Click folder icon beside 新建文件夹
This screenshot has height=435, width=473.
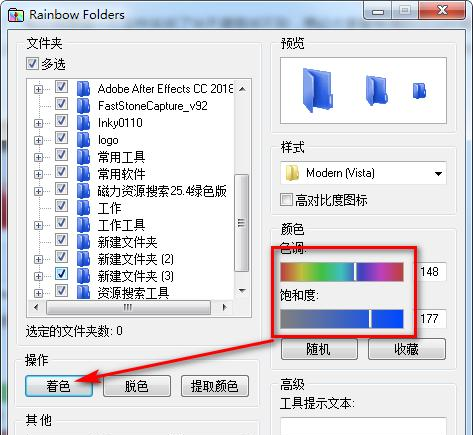pyautogui.click(x=83, y=242)
